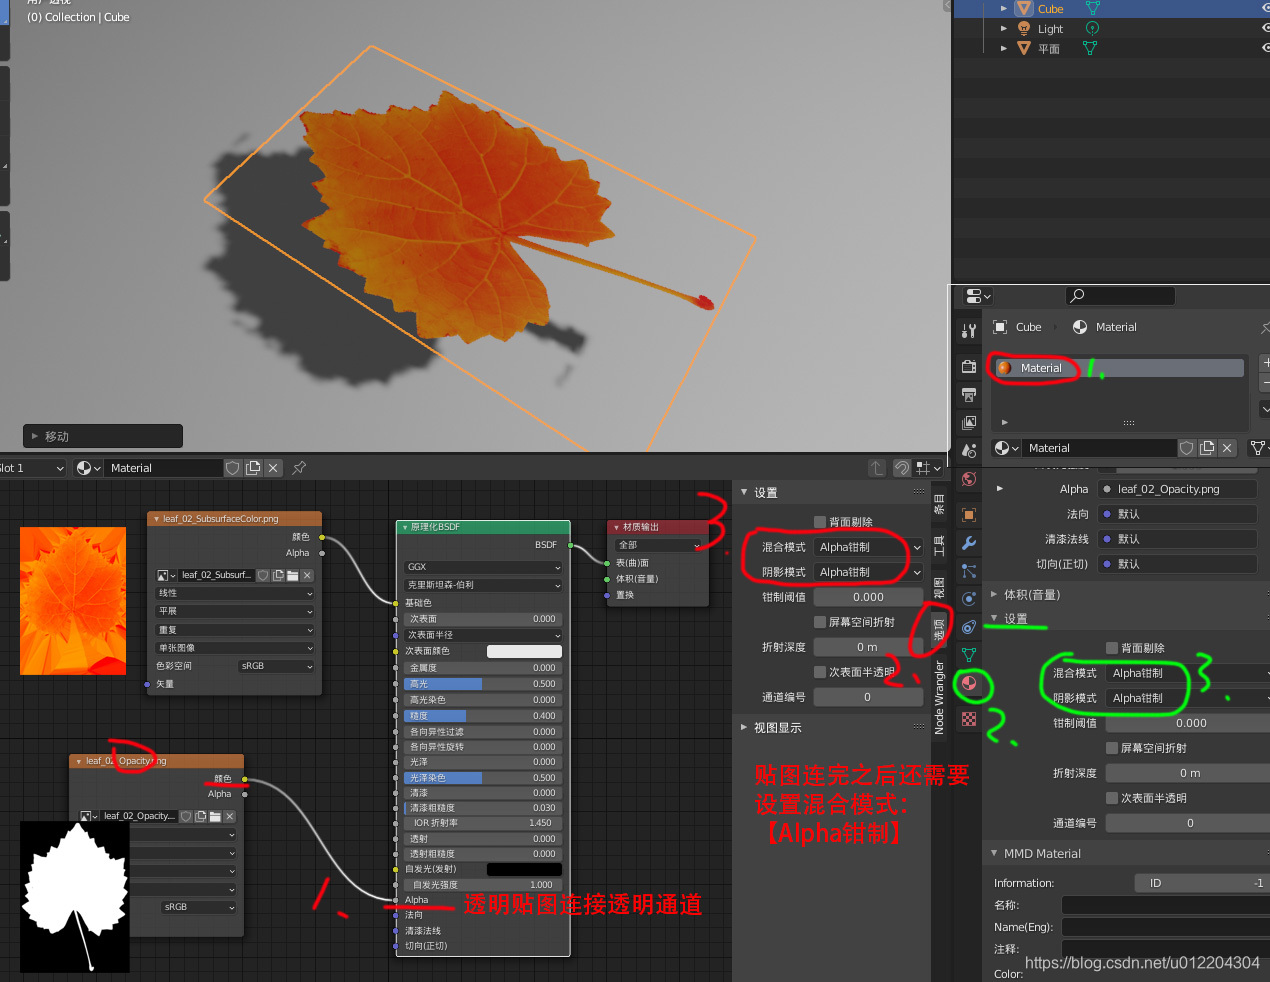The image size is (1270, 982).
Task: Switch to 工具 sidebar tab
Action: coord(939,545)
